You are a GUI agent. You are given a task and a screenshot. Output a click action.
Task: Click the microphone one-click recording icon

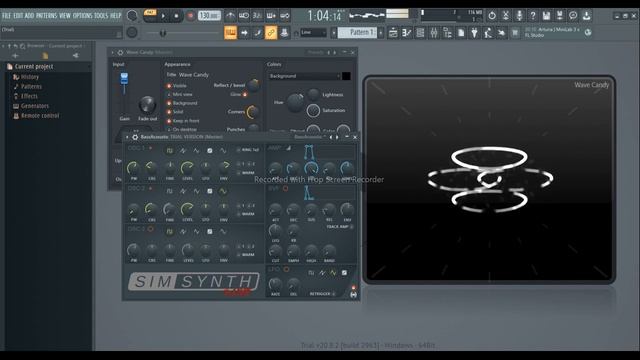click(x=519, y=16)
